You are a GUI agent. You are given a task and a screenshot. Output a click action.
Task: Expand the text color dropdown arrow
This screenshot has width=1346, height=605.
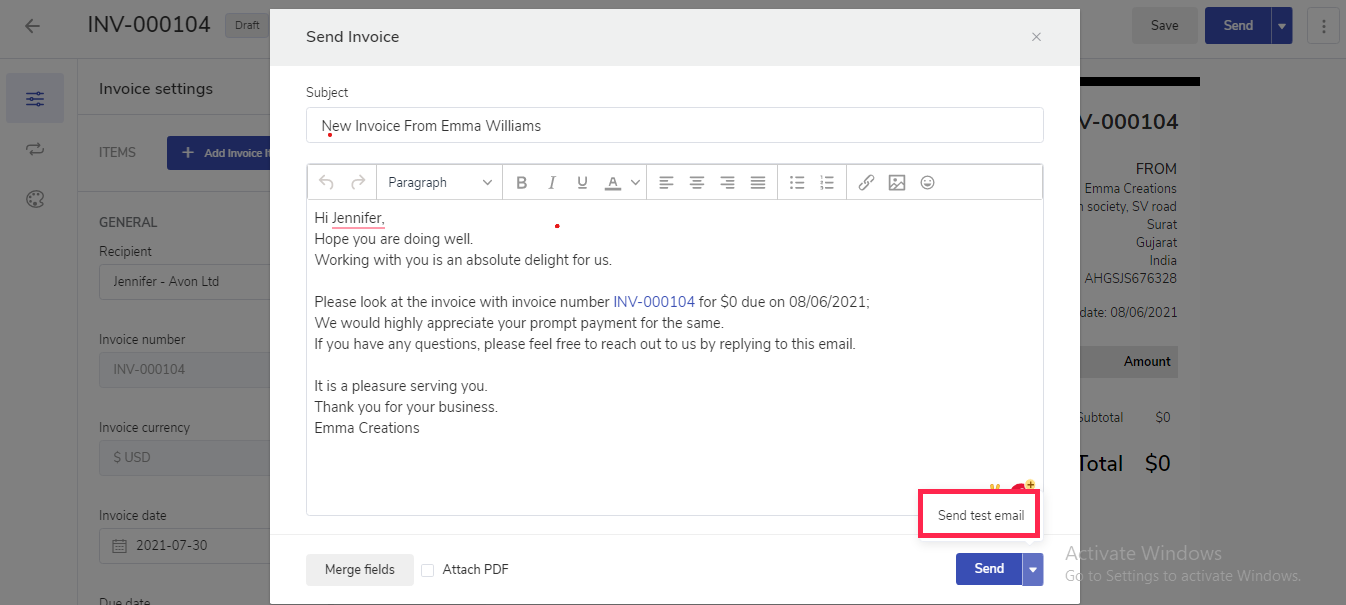coord(635,183)
